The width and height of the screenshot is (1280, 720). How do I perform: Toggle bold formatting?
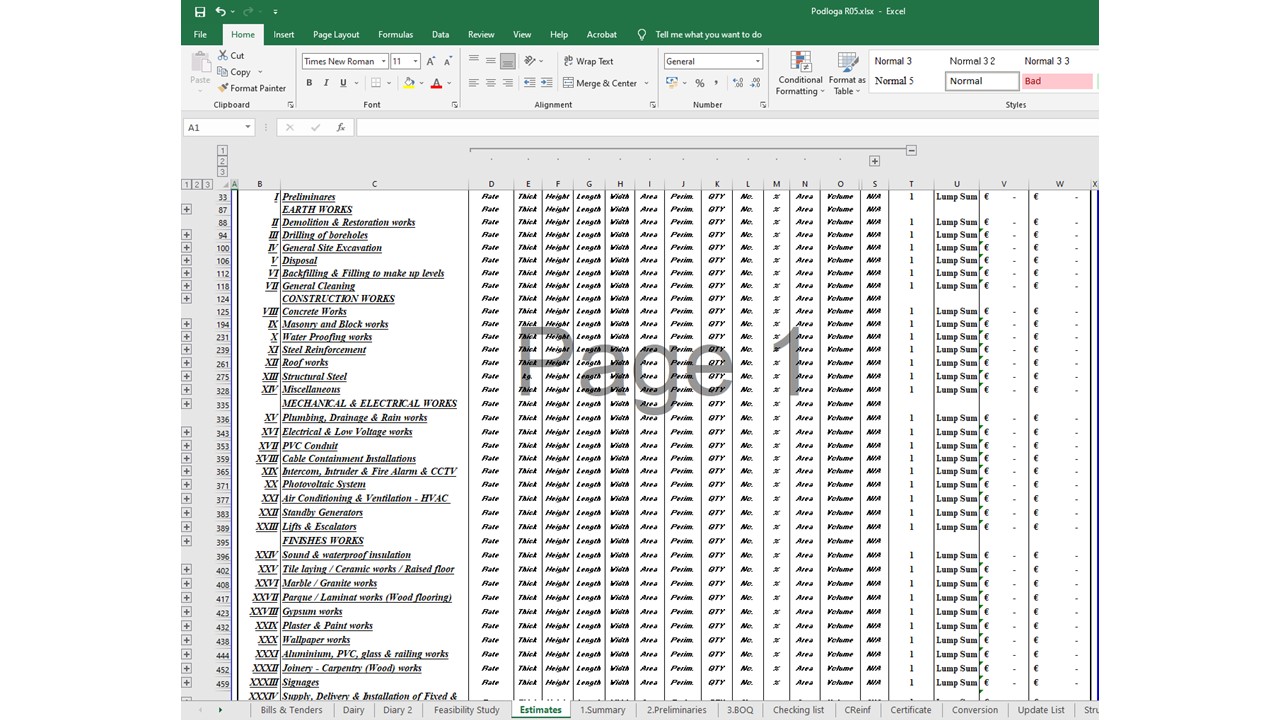tap(309, 83)
